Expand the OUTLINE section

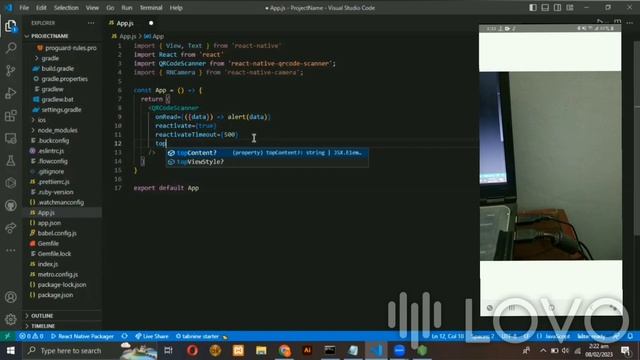pos(42,316)
